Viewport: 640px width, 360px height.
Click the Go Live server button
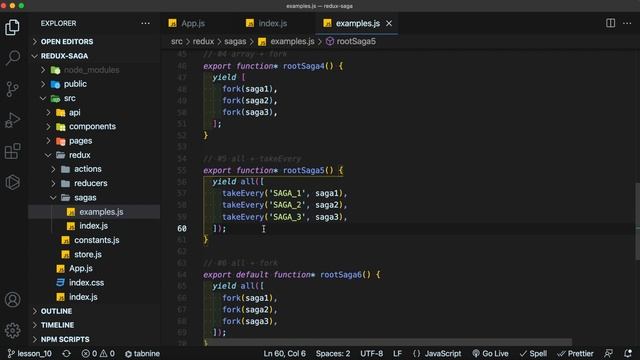(x=490, y=353)
